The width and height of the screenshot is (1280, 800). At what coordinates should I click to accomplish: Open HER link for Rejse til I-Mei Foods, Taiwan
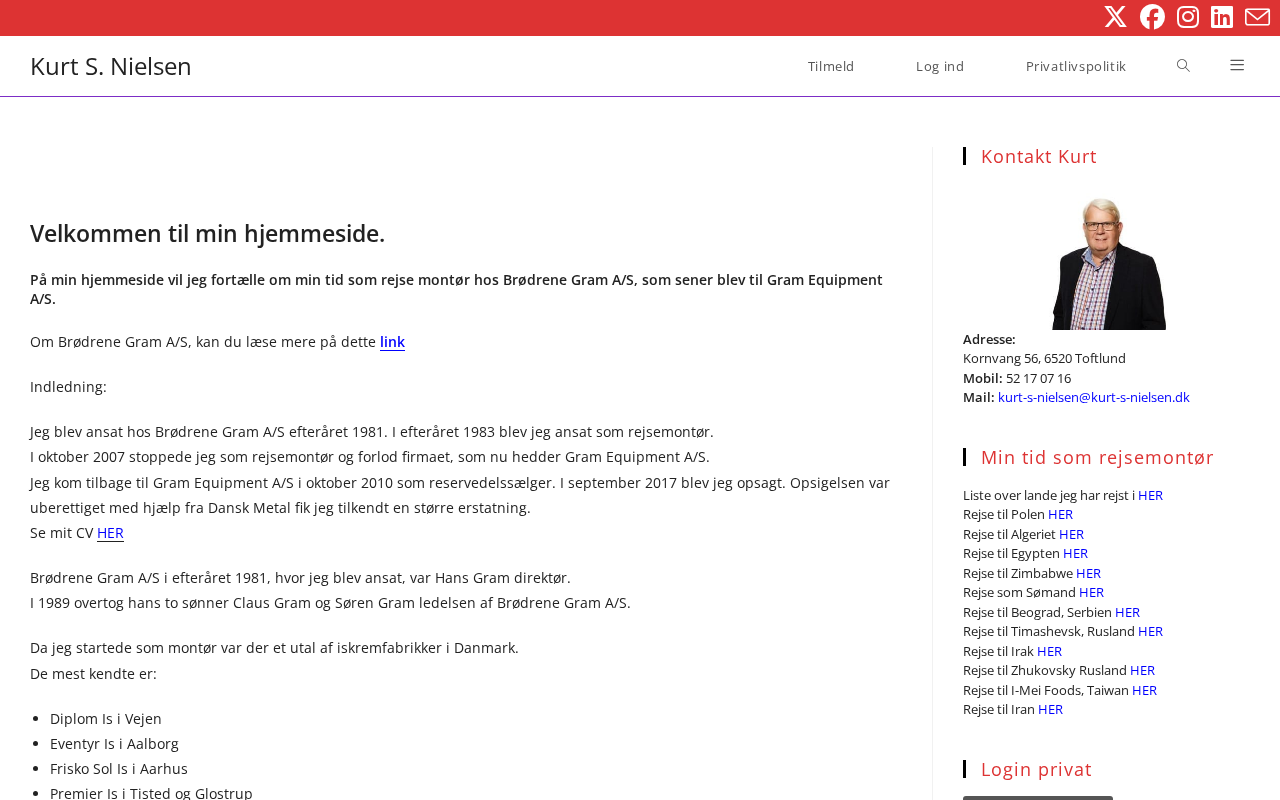[1144, 690]
